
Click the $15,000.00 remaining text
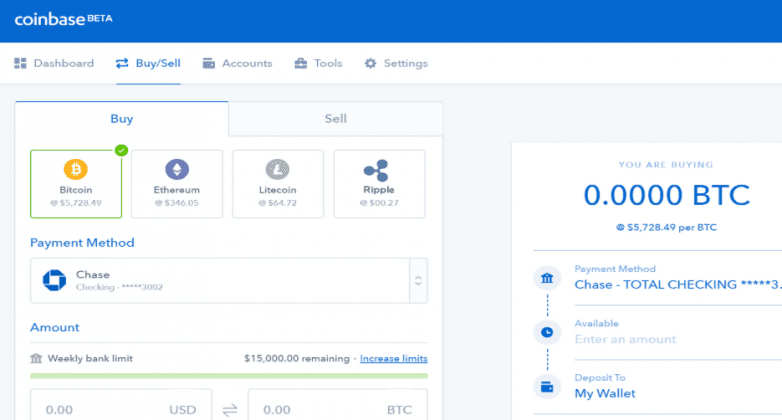[297, 359]
